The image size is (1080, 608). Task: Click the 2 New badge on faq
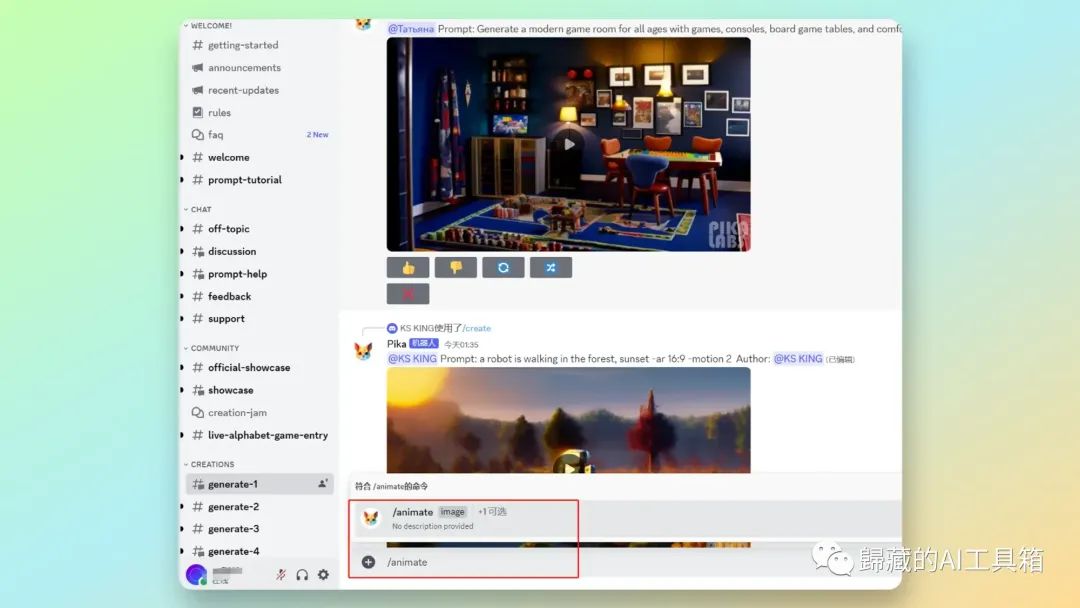tap(318, 135)
